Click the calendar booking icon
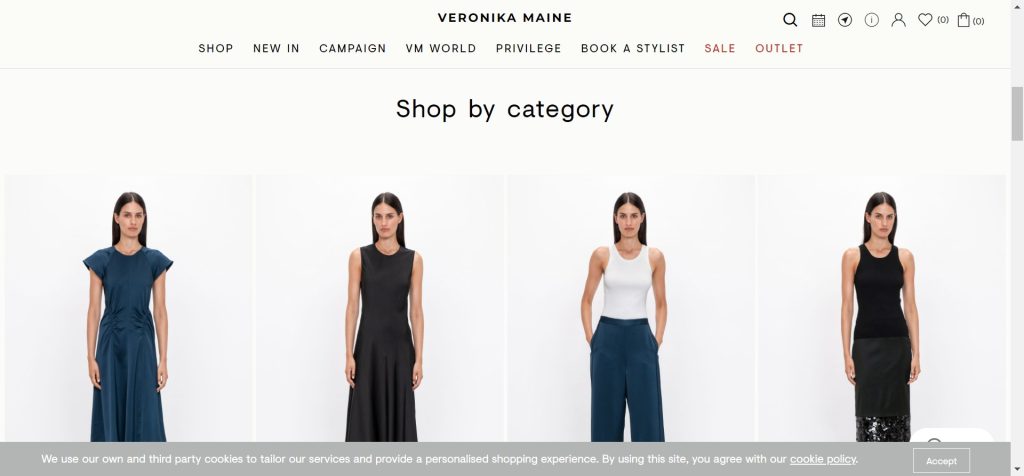Screen dimensions: 1024x476 [x=818, y=20]
